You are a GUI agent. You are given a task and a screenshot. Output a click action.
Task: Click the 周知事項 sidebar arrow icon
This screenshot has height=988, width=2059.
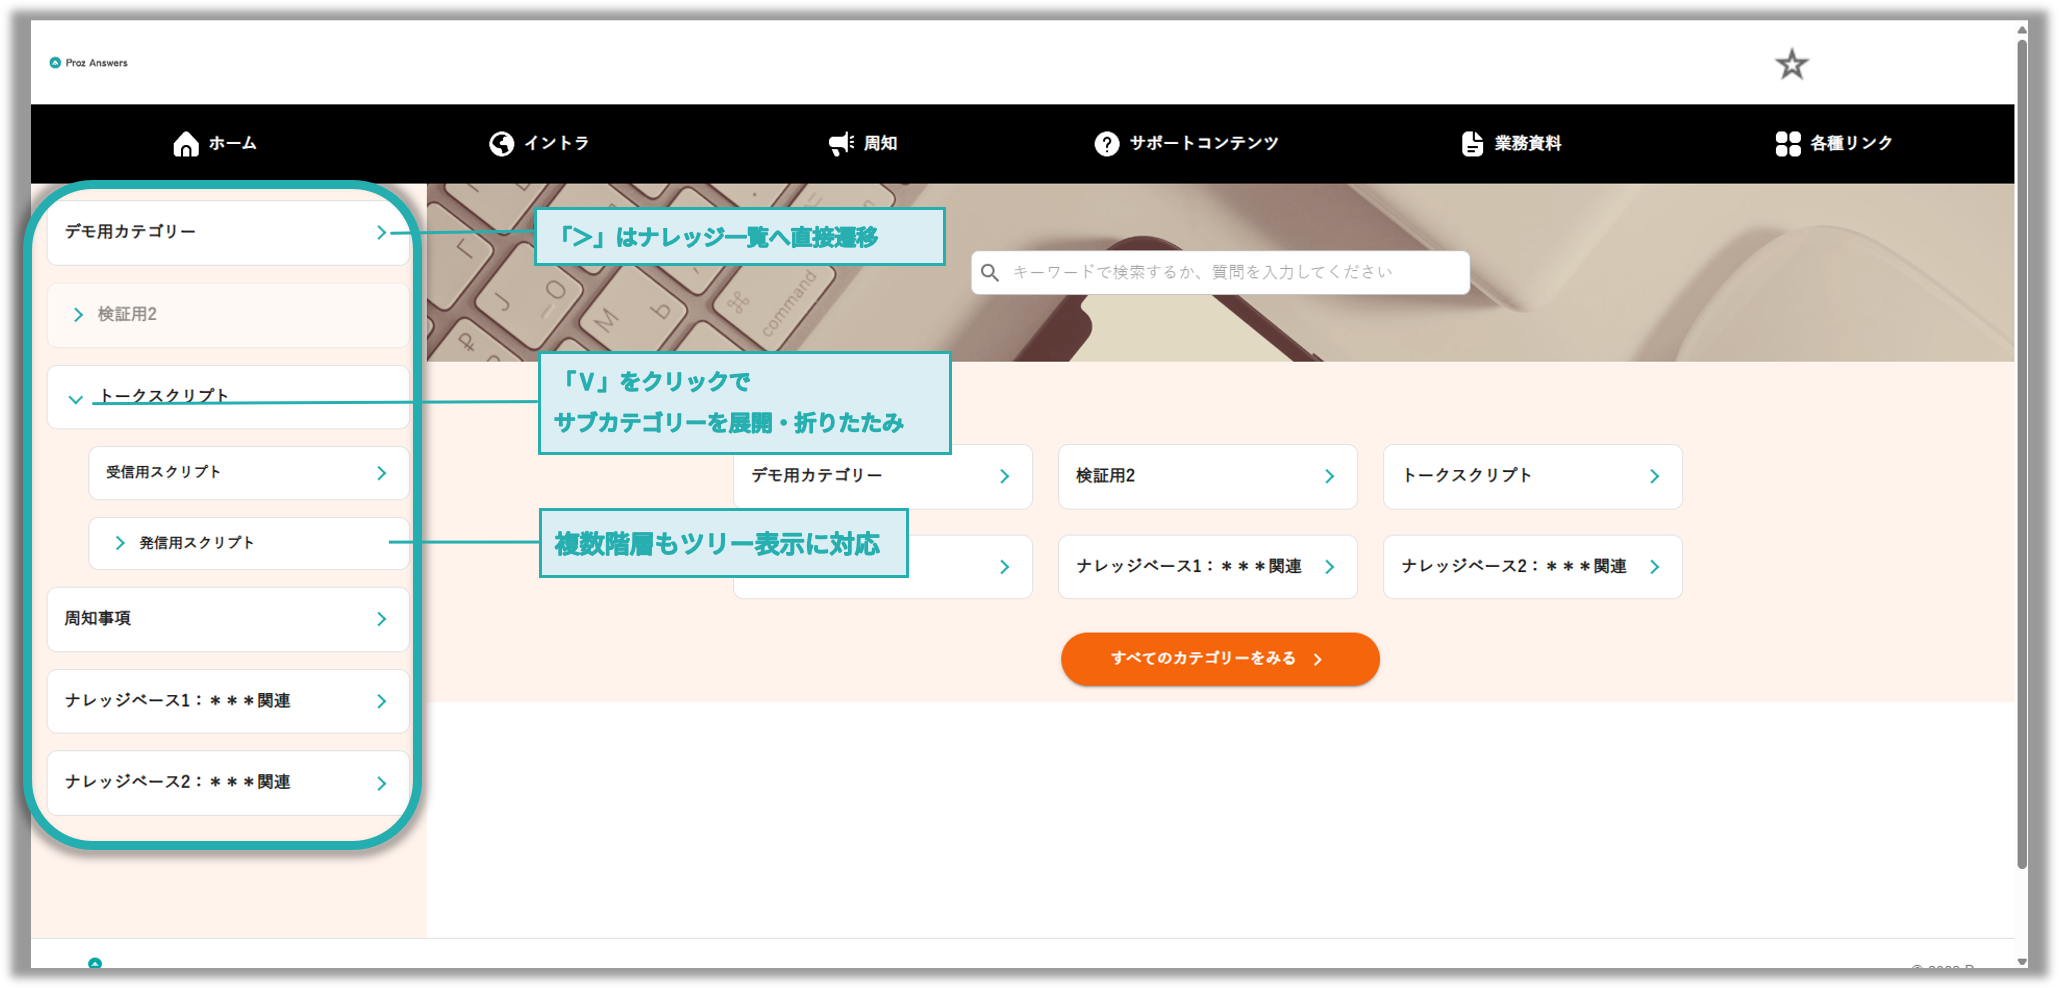381,619
